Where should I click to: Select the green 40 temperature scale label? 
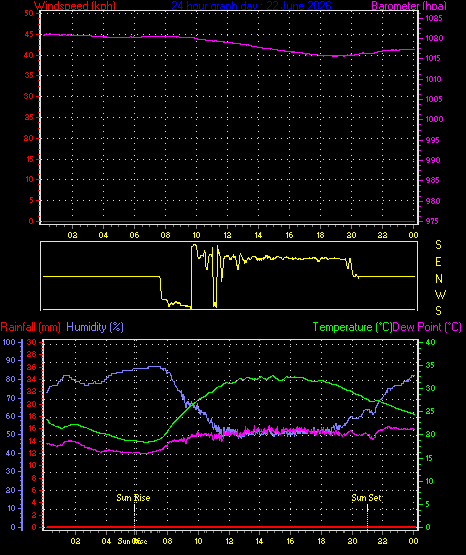pyautogui.click(x=430, y=342)
